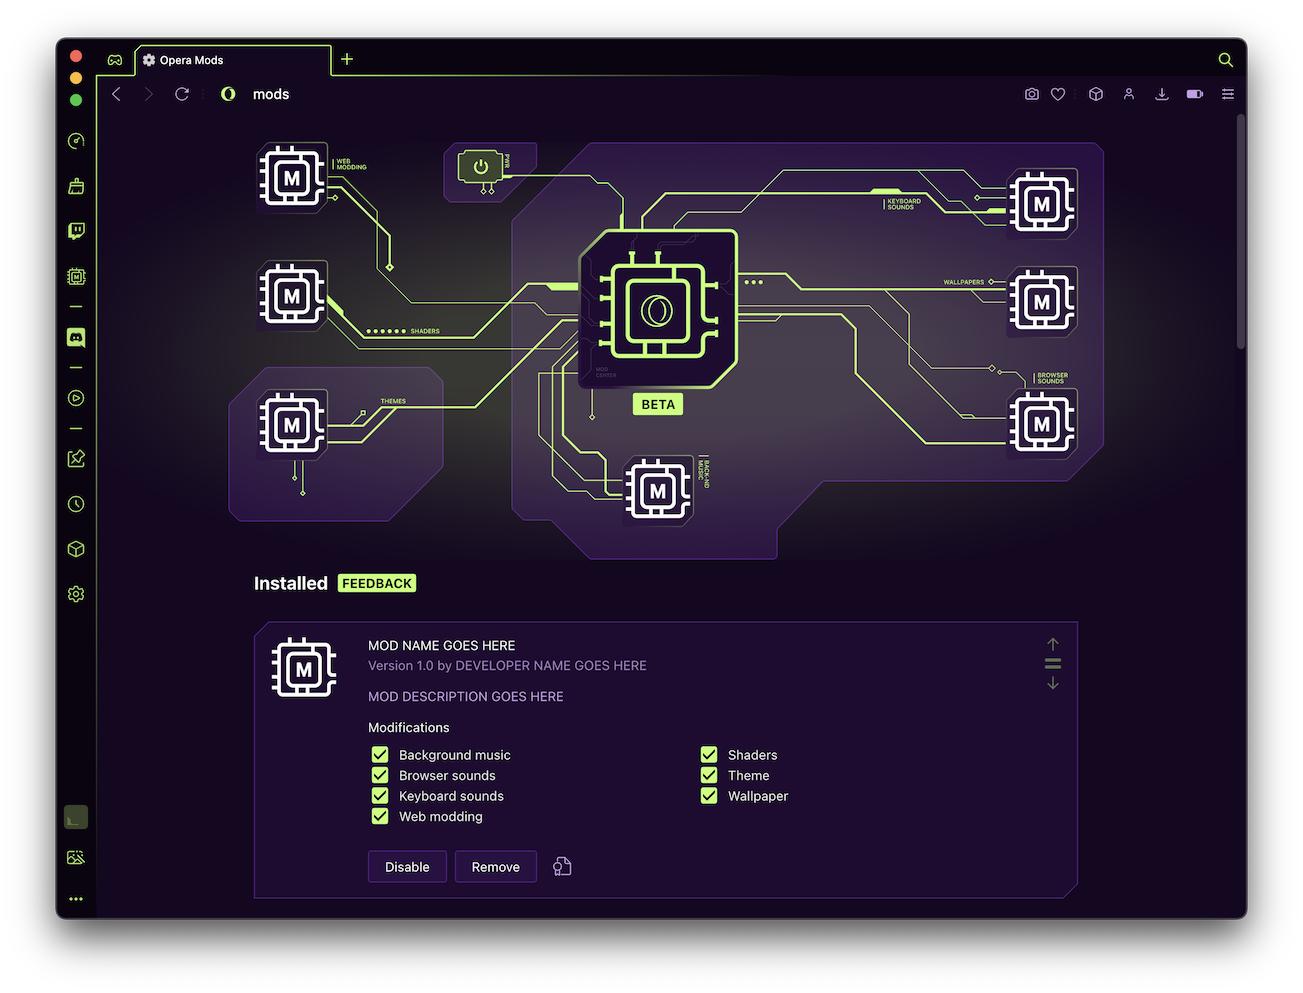Viewport: 1303px width, 993px height.
Task: Click the Disable button
Action: point(407,867)
